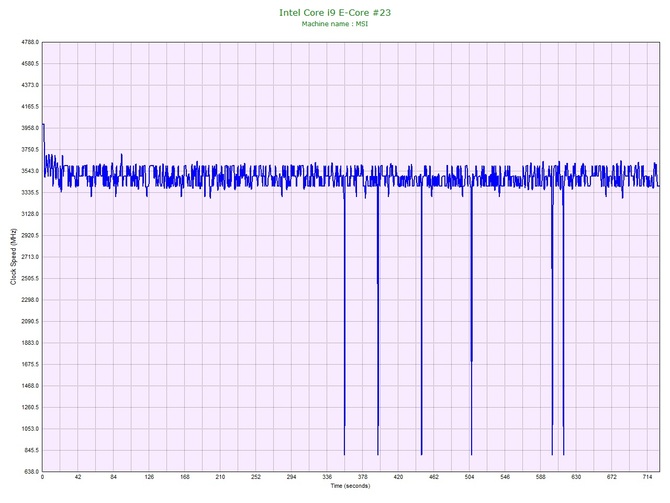Click the 462 x-axis tick label
This screenshot has height=503, width=670.
pyautogui.click(x=434, y=477)
